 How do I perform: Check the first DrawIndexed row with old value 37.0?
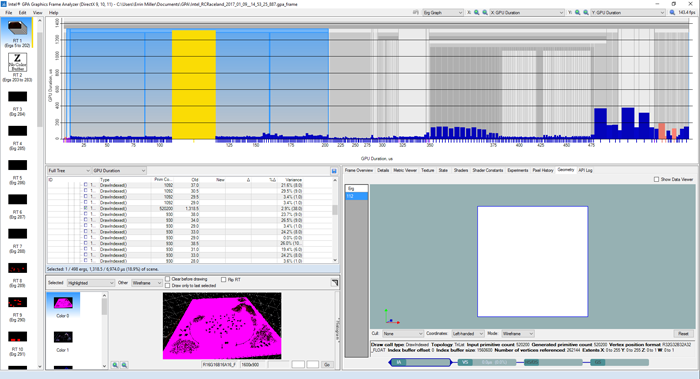(x=86, y=184)
